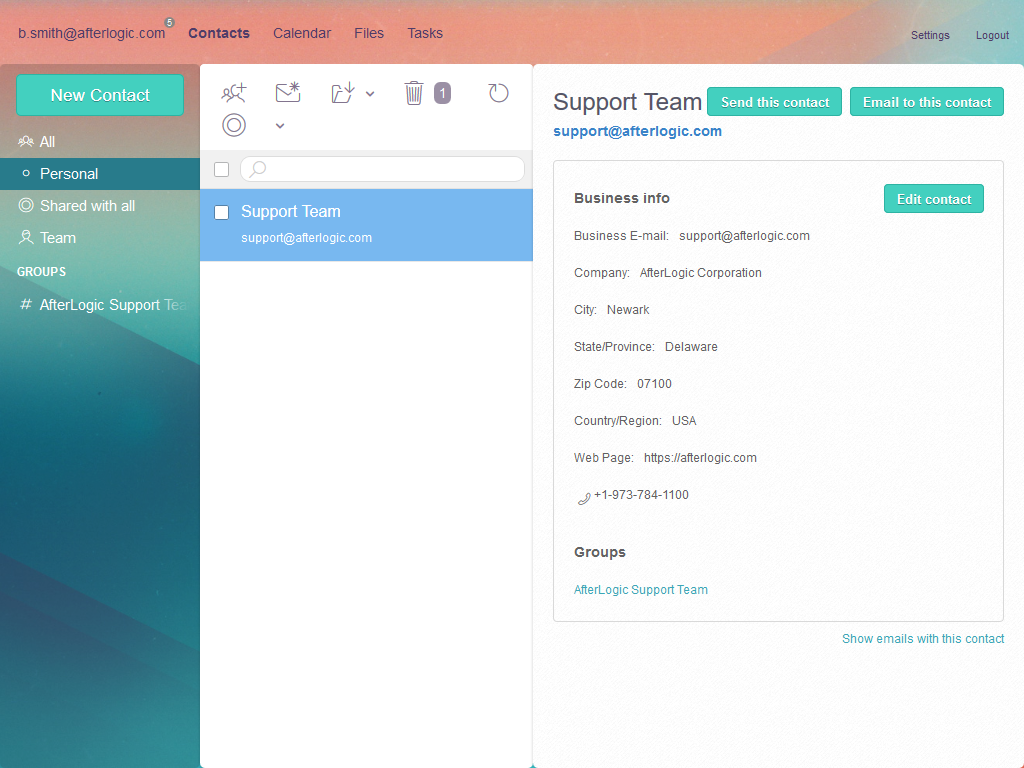This screenshot has width=1024, height=768.
Task: Open dropdown arrow next to import folder icon
Action: pos(370,94)
